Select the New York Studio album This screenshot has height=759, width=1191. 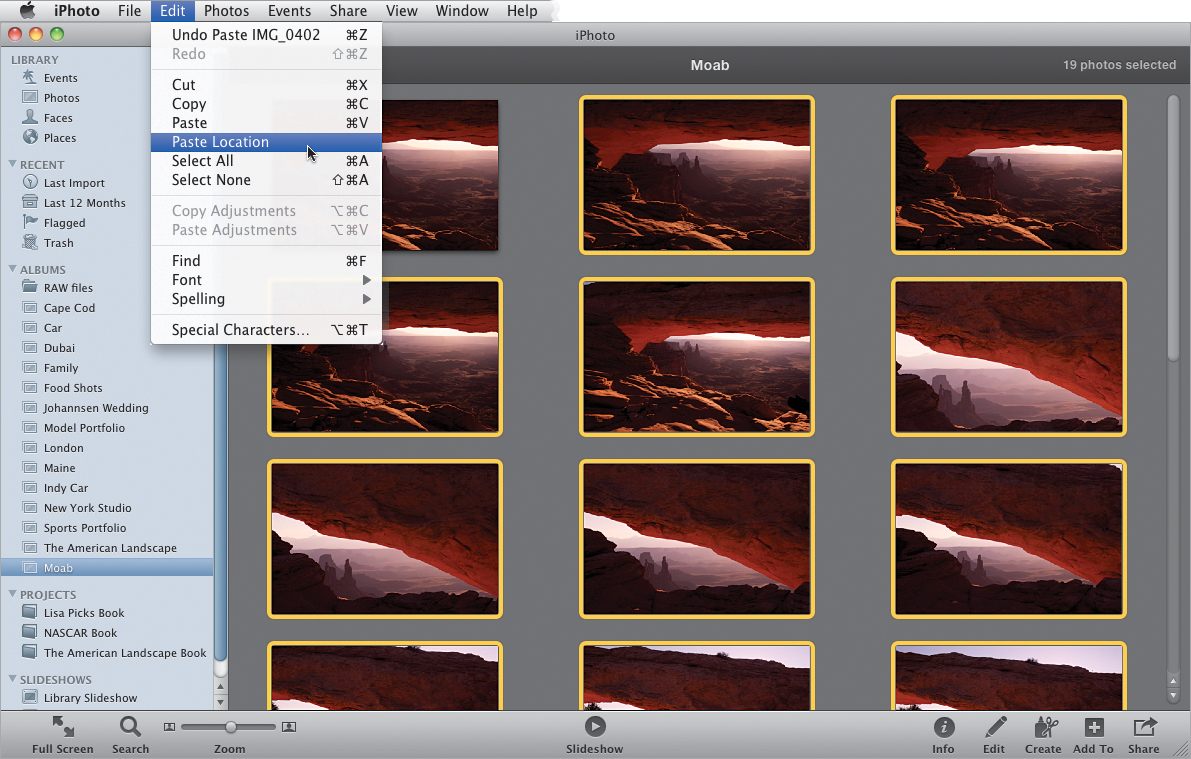click(x=107, y=508)
